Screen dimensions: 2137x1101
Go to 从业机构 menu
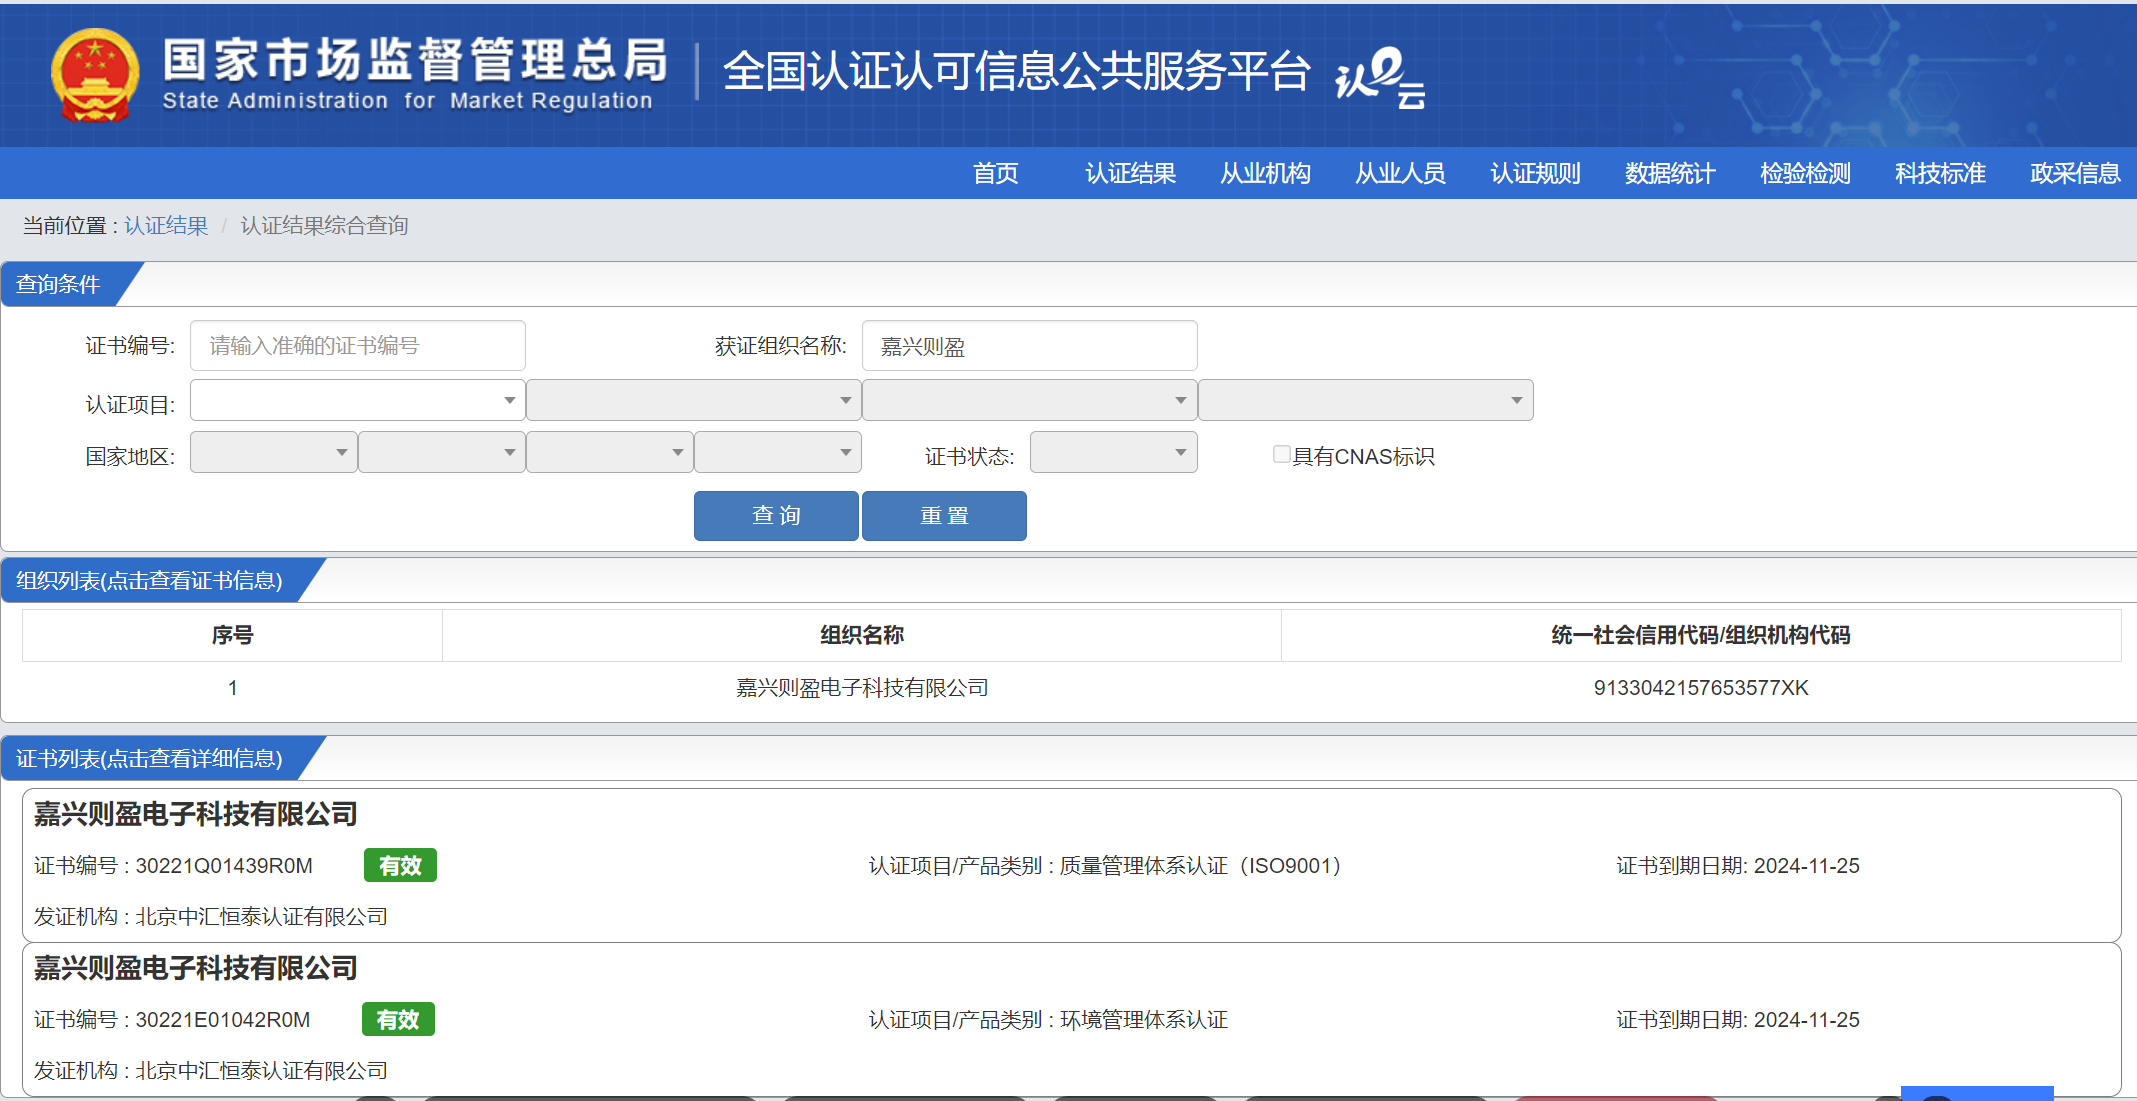click(x=1265, y=173)
